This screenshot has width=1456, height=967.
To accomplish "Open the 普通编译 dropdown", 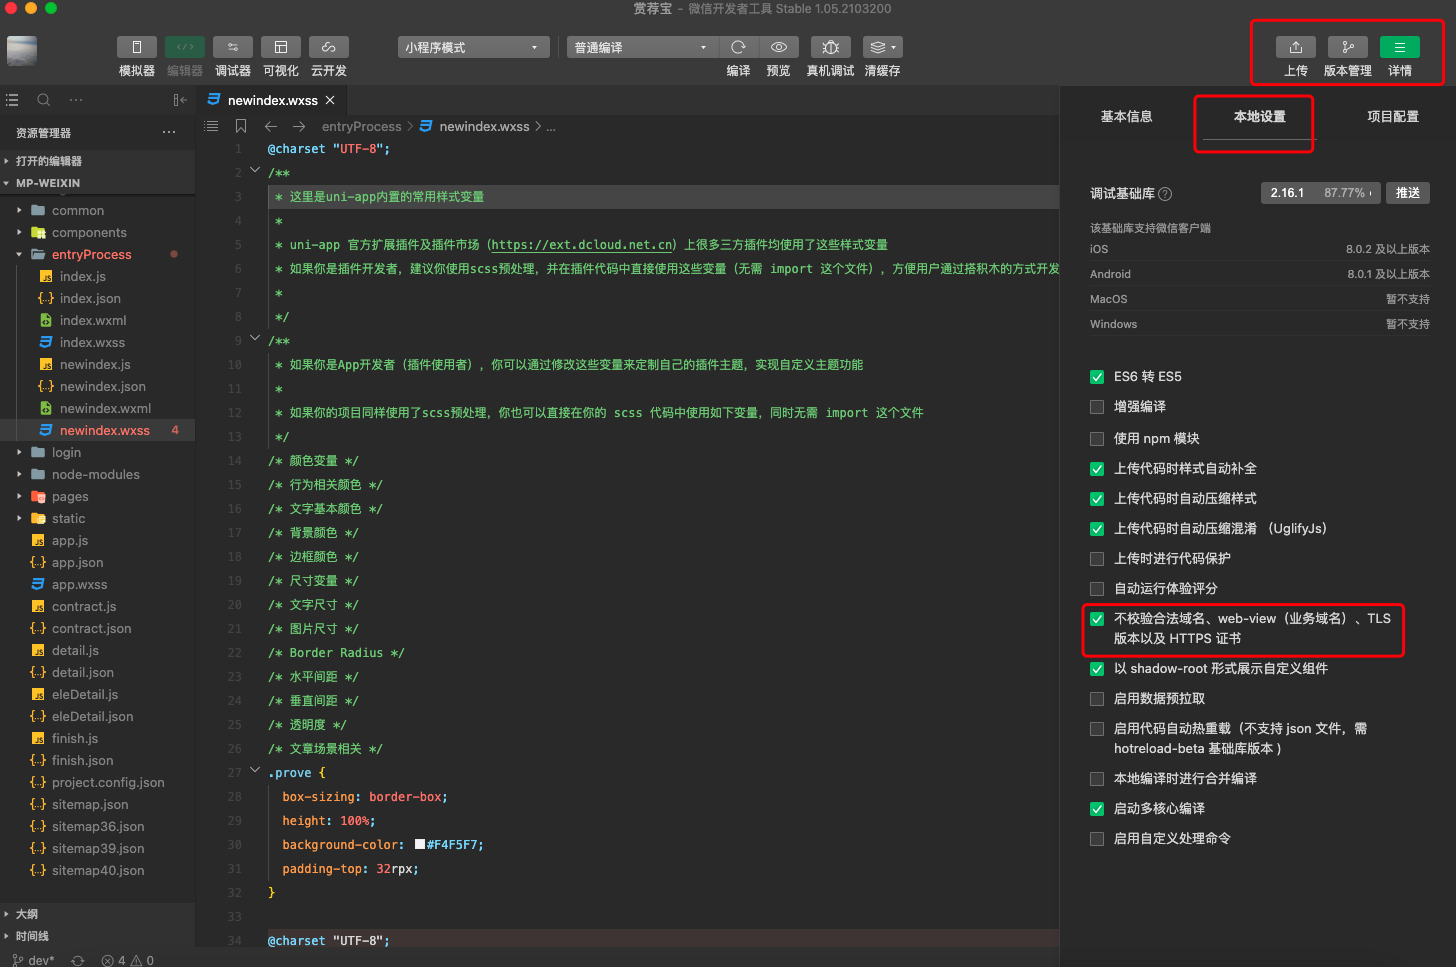I will click(642, 47).
